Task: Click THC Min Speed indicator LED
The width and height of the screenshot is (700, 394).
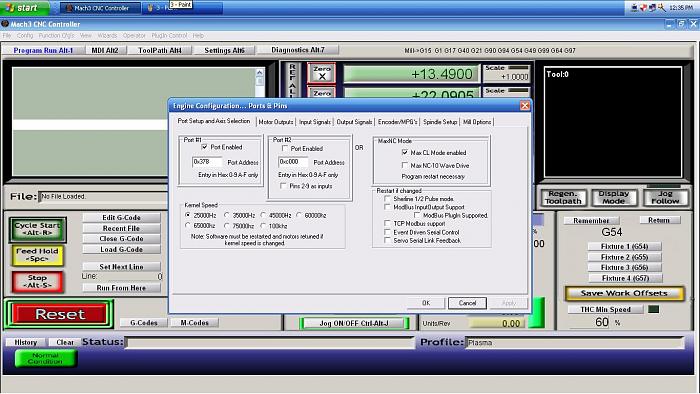Action: point(654,309)
